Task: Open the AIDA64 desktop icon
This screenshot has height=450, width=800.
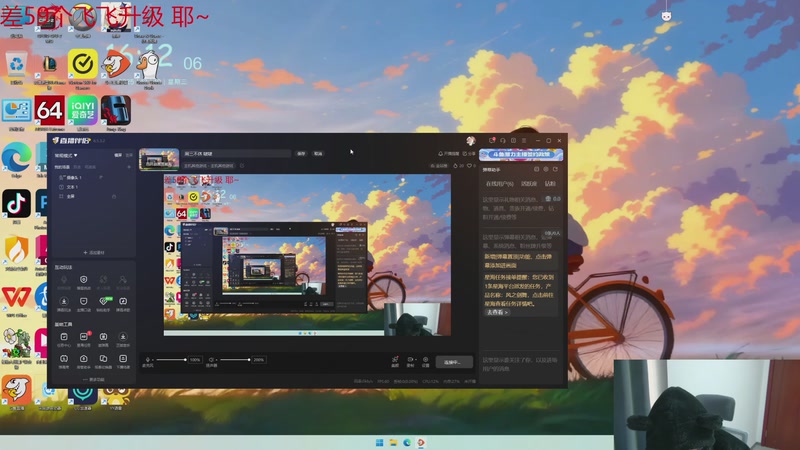Action: point(49,113)
